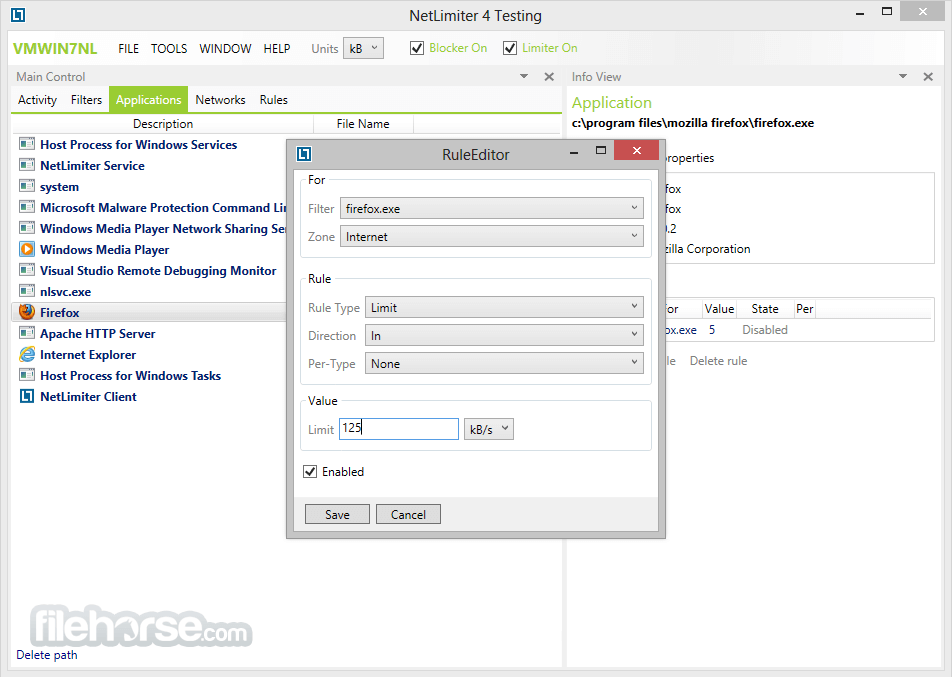This screenshot has width=952, height=677.
Task: Click the RuleEditor title bar logo icon
Action: pyautogui.click(x=304, y=154)
